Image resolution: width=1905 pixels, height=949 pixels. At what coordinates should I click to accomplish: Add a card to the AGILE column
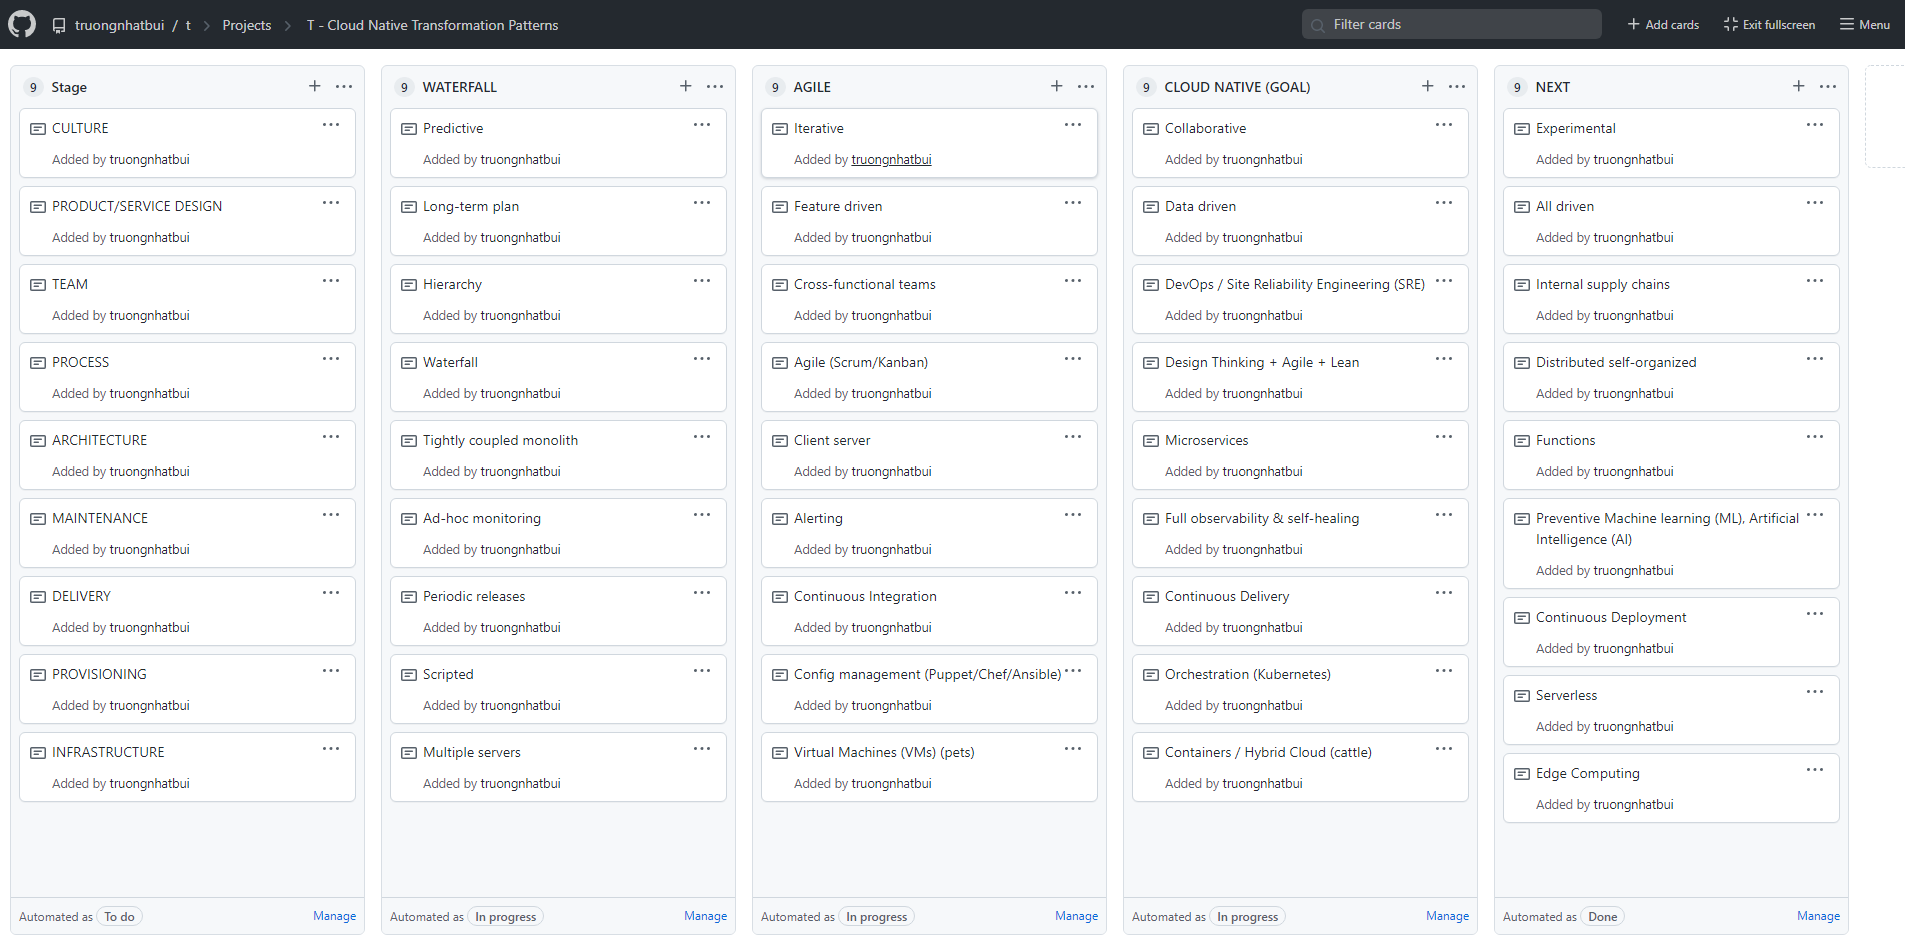point(1057,86)
